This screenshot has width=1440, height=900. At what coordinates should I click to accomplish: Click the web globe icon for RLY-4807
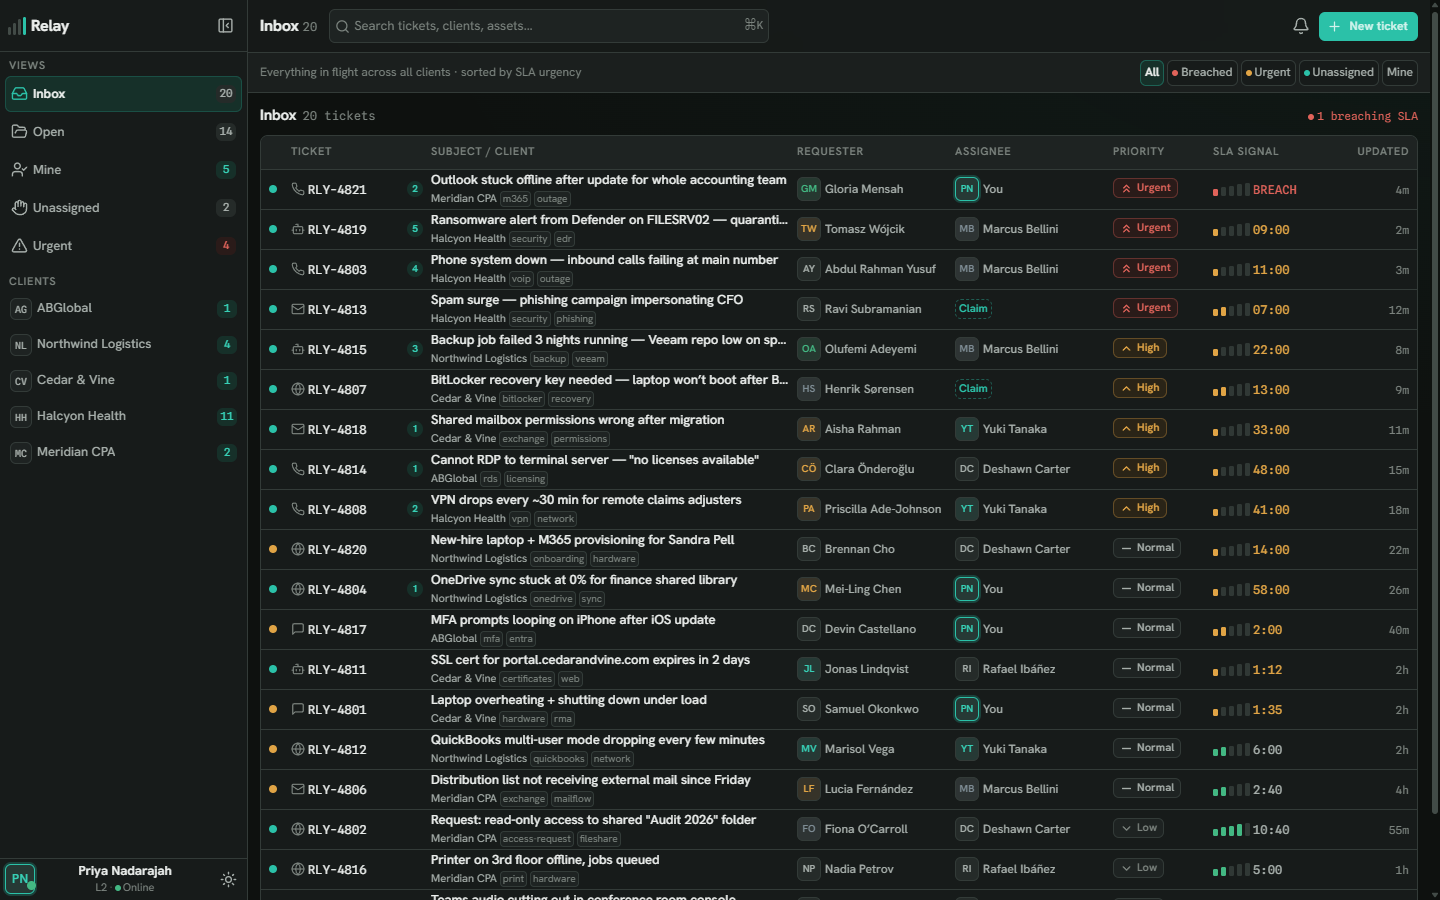(298, 389)
